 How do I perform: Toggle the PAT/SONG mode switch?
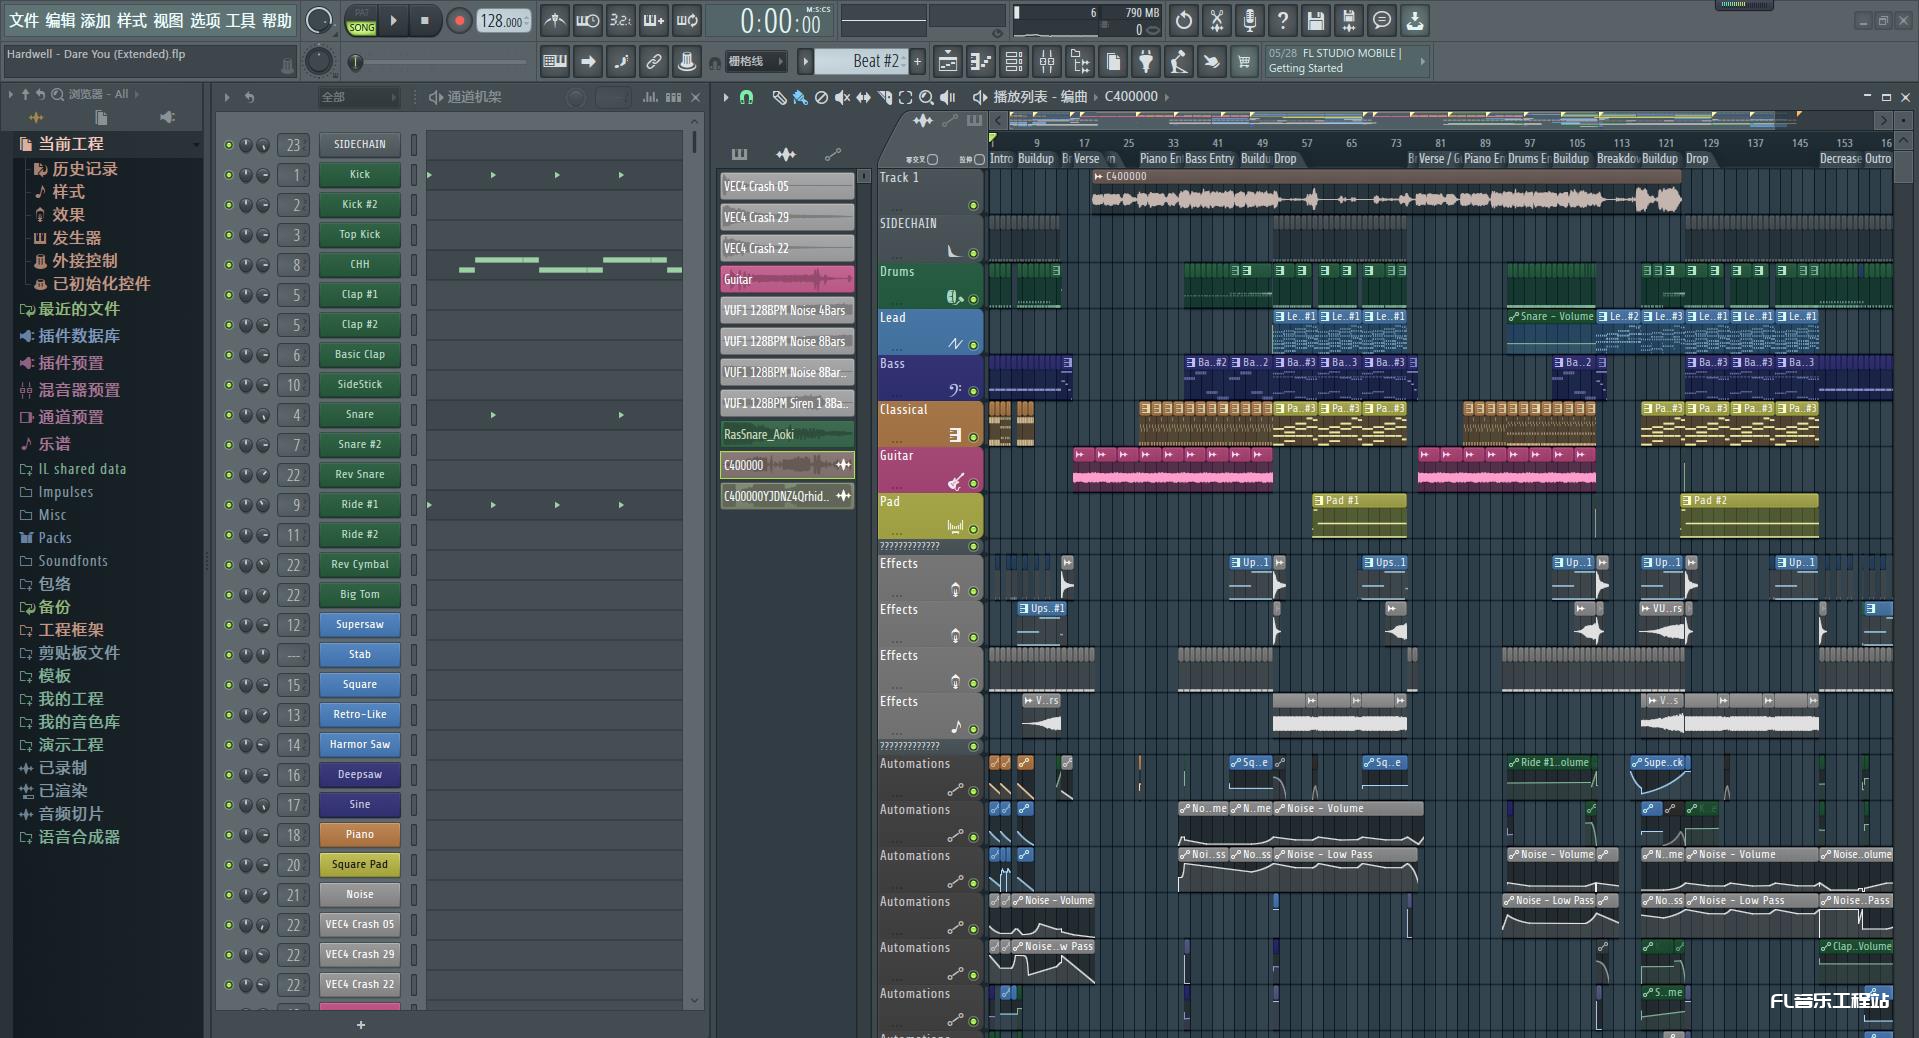point(362,21)
